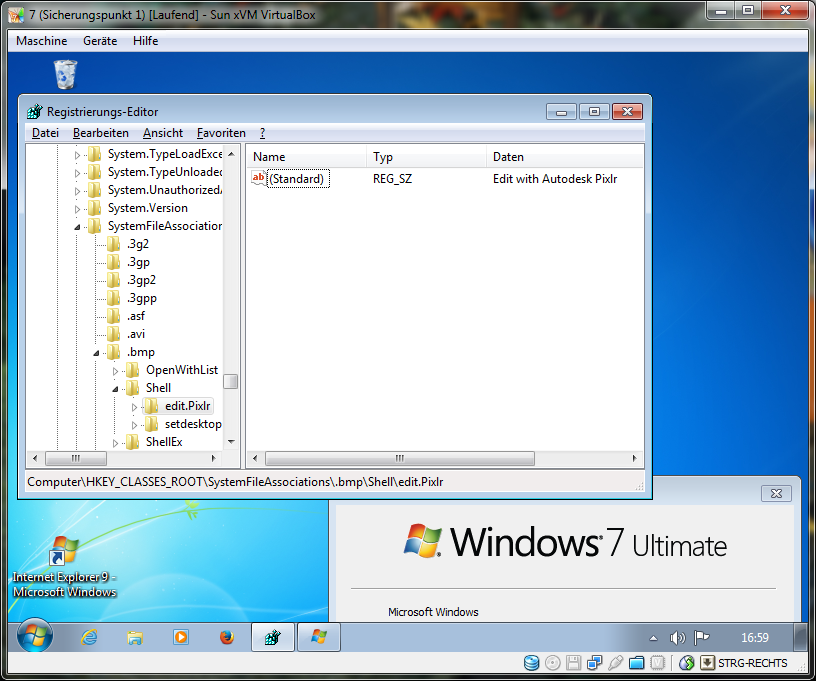Switch to the Windows version taskbar button

[x=318, y=637]
